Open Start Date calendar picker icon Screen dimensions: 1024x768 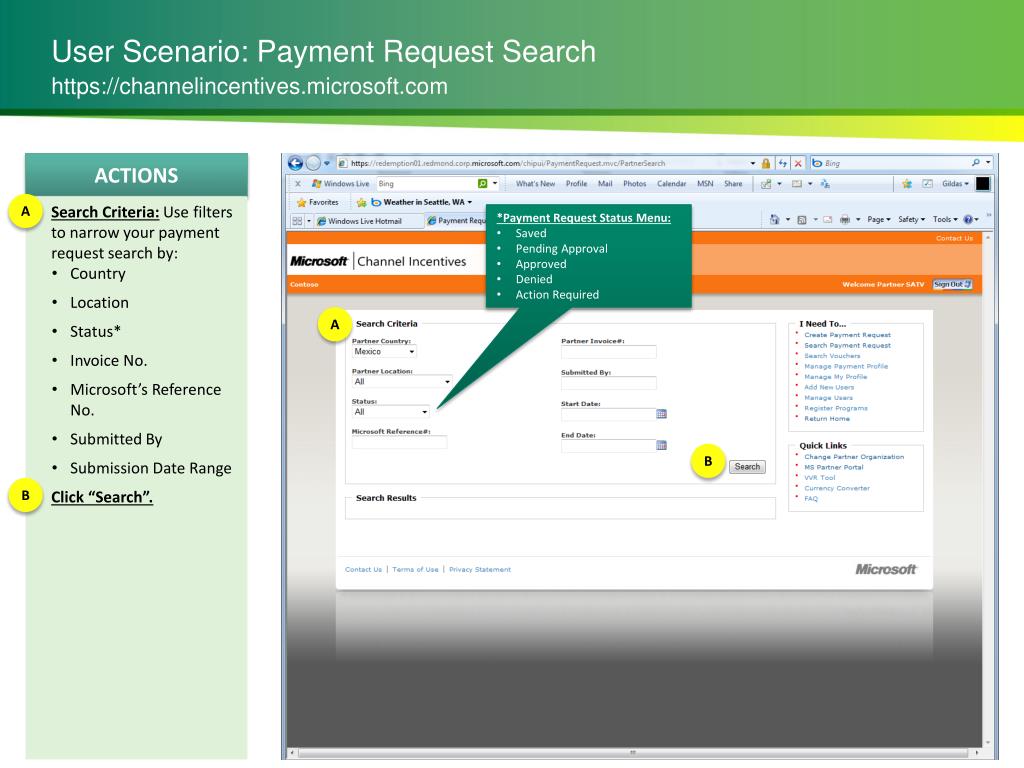662,414
